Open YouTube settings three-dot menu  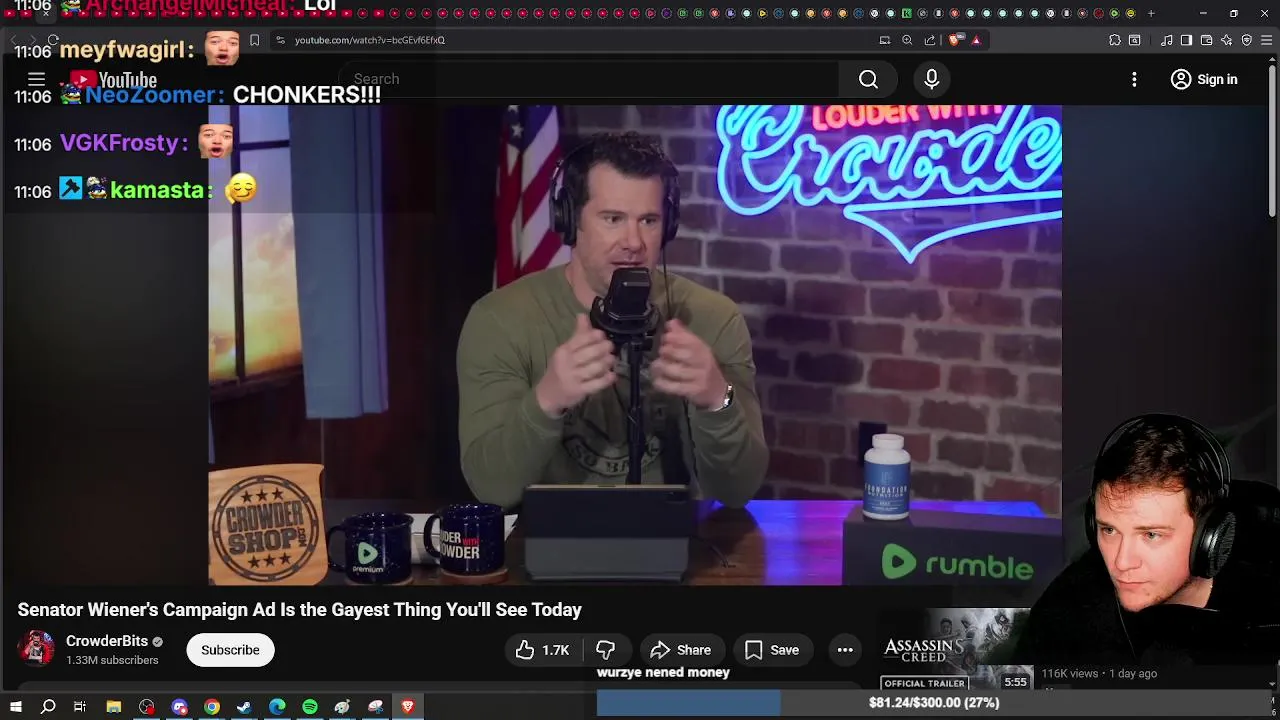1134,79
